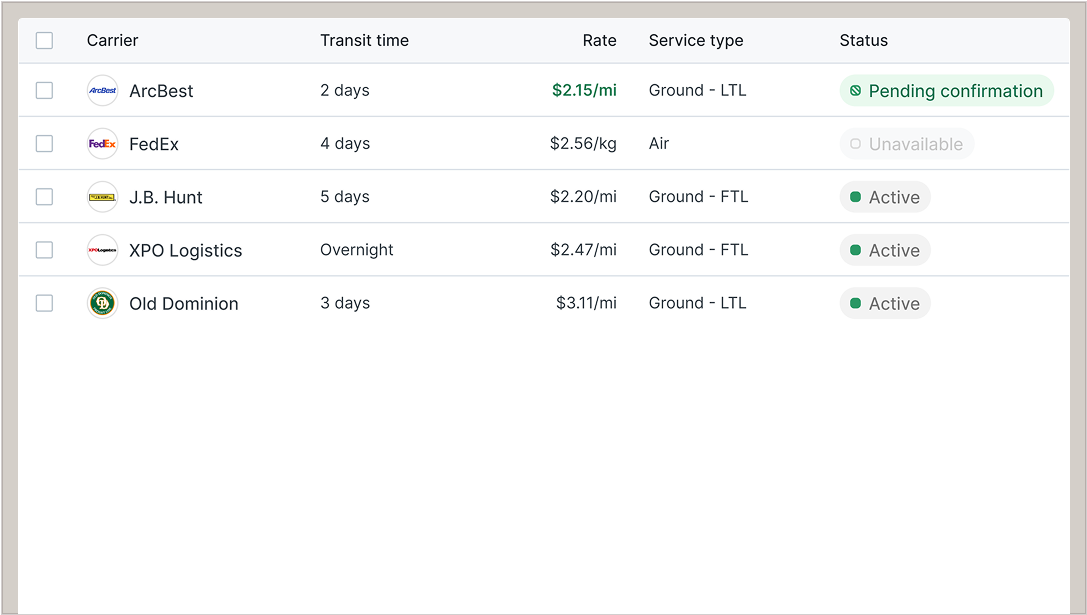Click the Old Dominion carrier logo

(103, 303)
